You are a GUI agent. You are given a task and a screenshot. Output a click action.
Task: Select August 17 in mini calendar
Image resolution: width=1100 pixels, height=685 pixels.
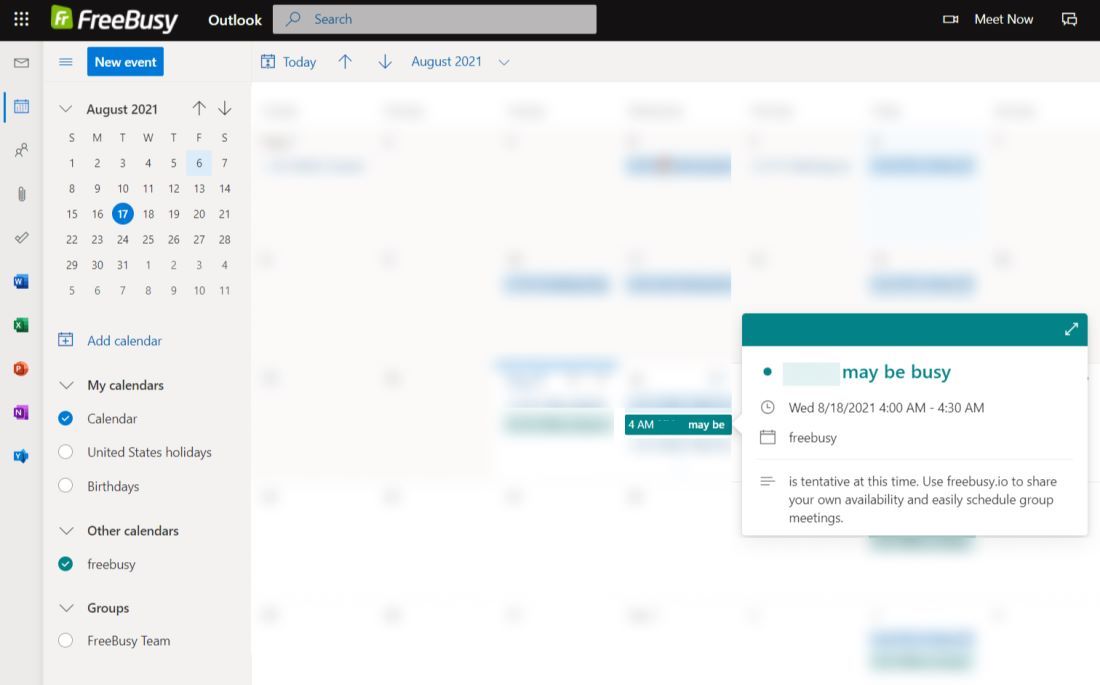click(x=123, y=214)
